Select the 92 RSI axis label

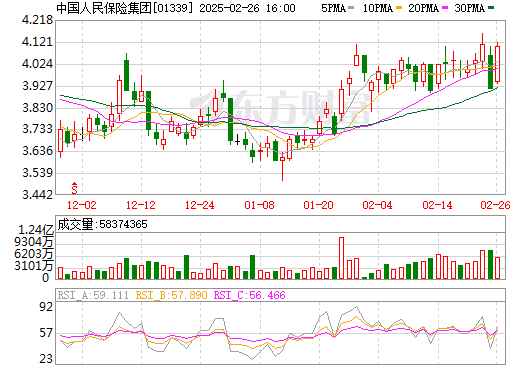click(x=46, y=307)
